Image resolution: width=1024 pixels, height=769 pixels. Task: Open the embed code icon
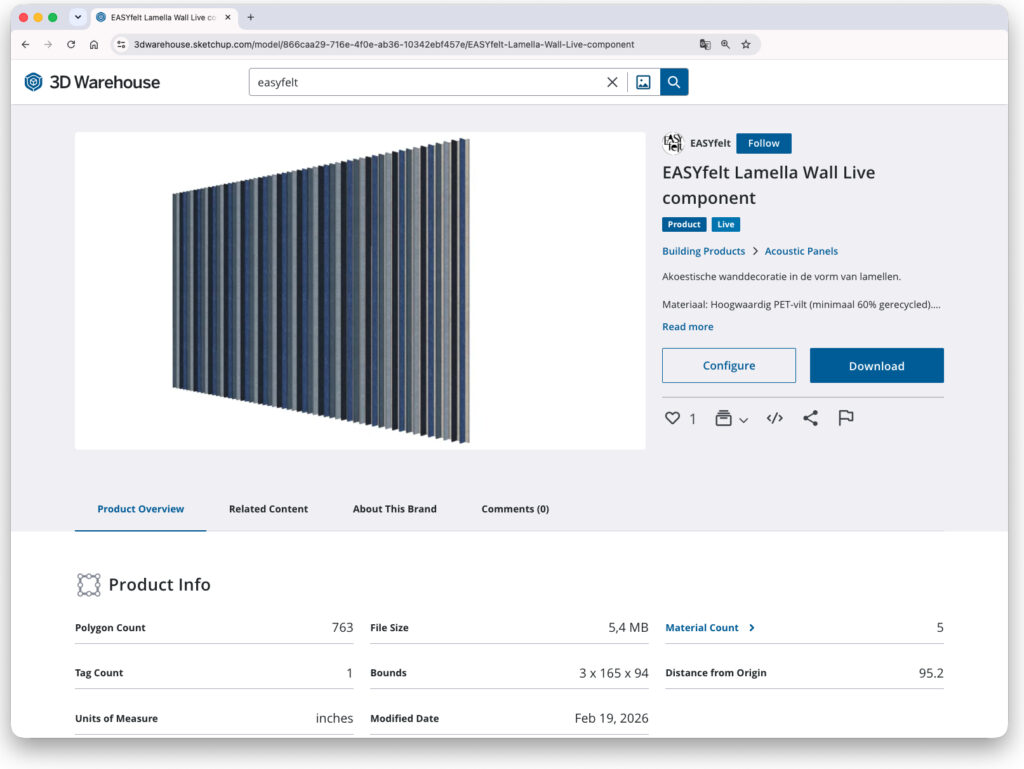click(x=775, y=418)
